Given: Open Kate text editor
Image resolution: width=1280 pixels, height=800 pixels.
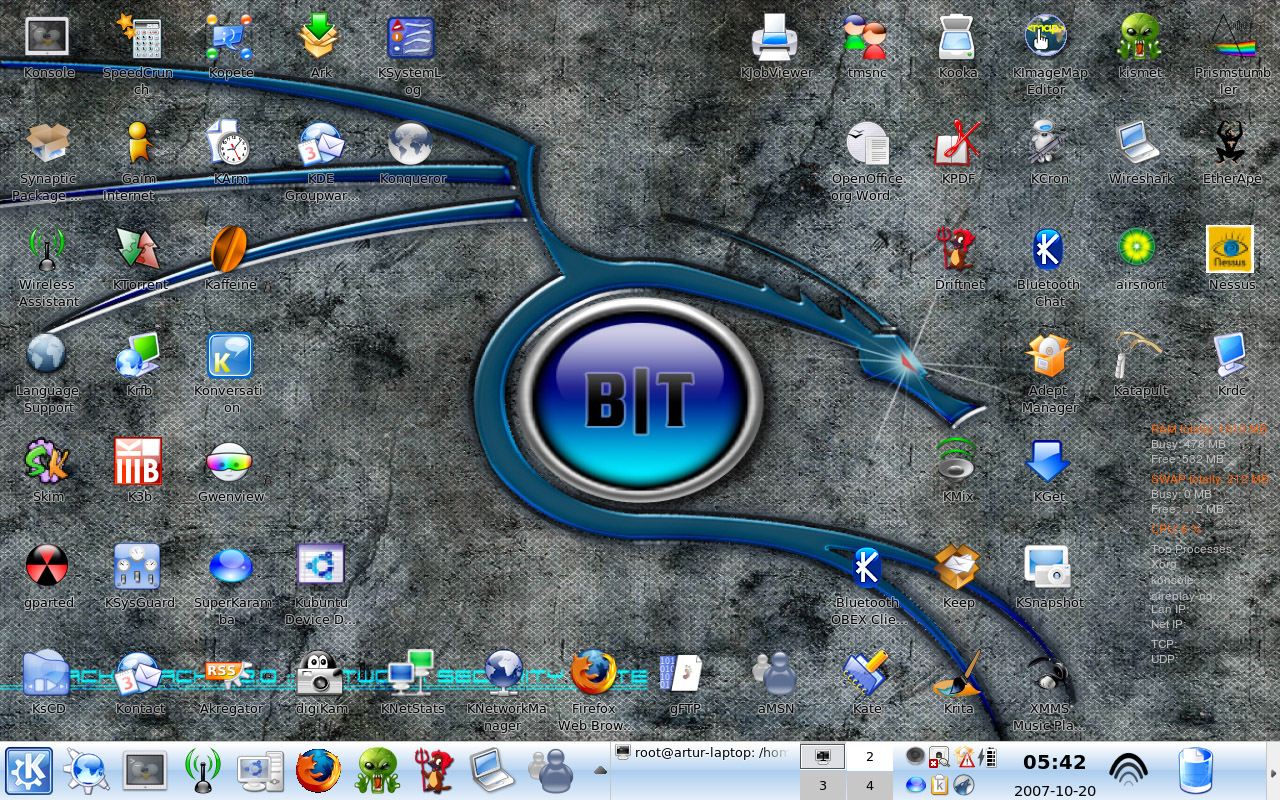Looking at the screenshot, I should coord(866,672).
